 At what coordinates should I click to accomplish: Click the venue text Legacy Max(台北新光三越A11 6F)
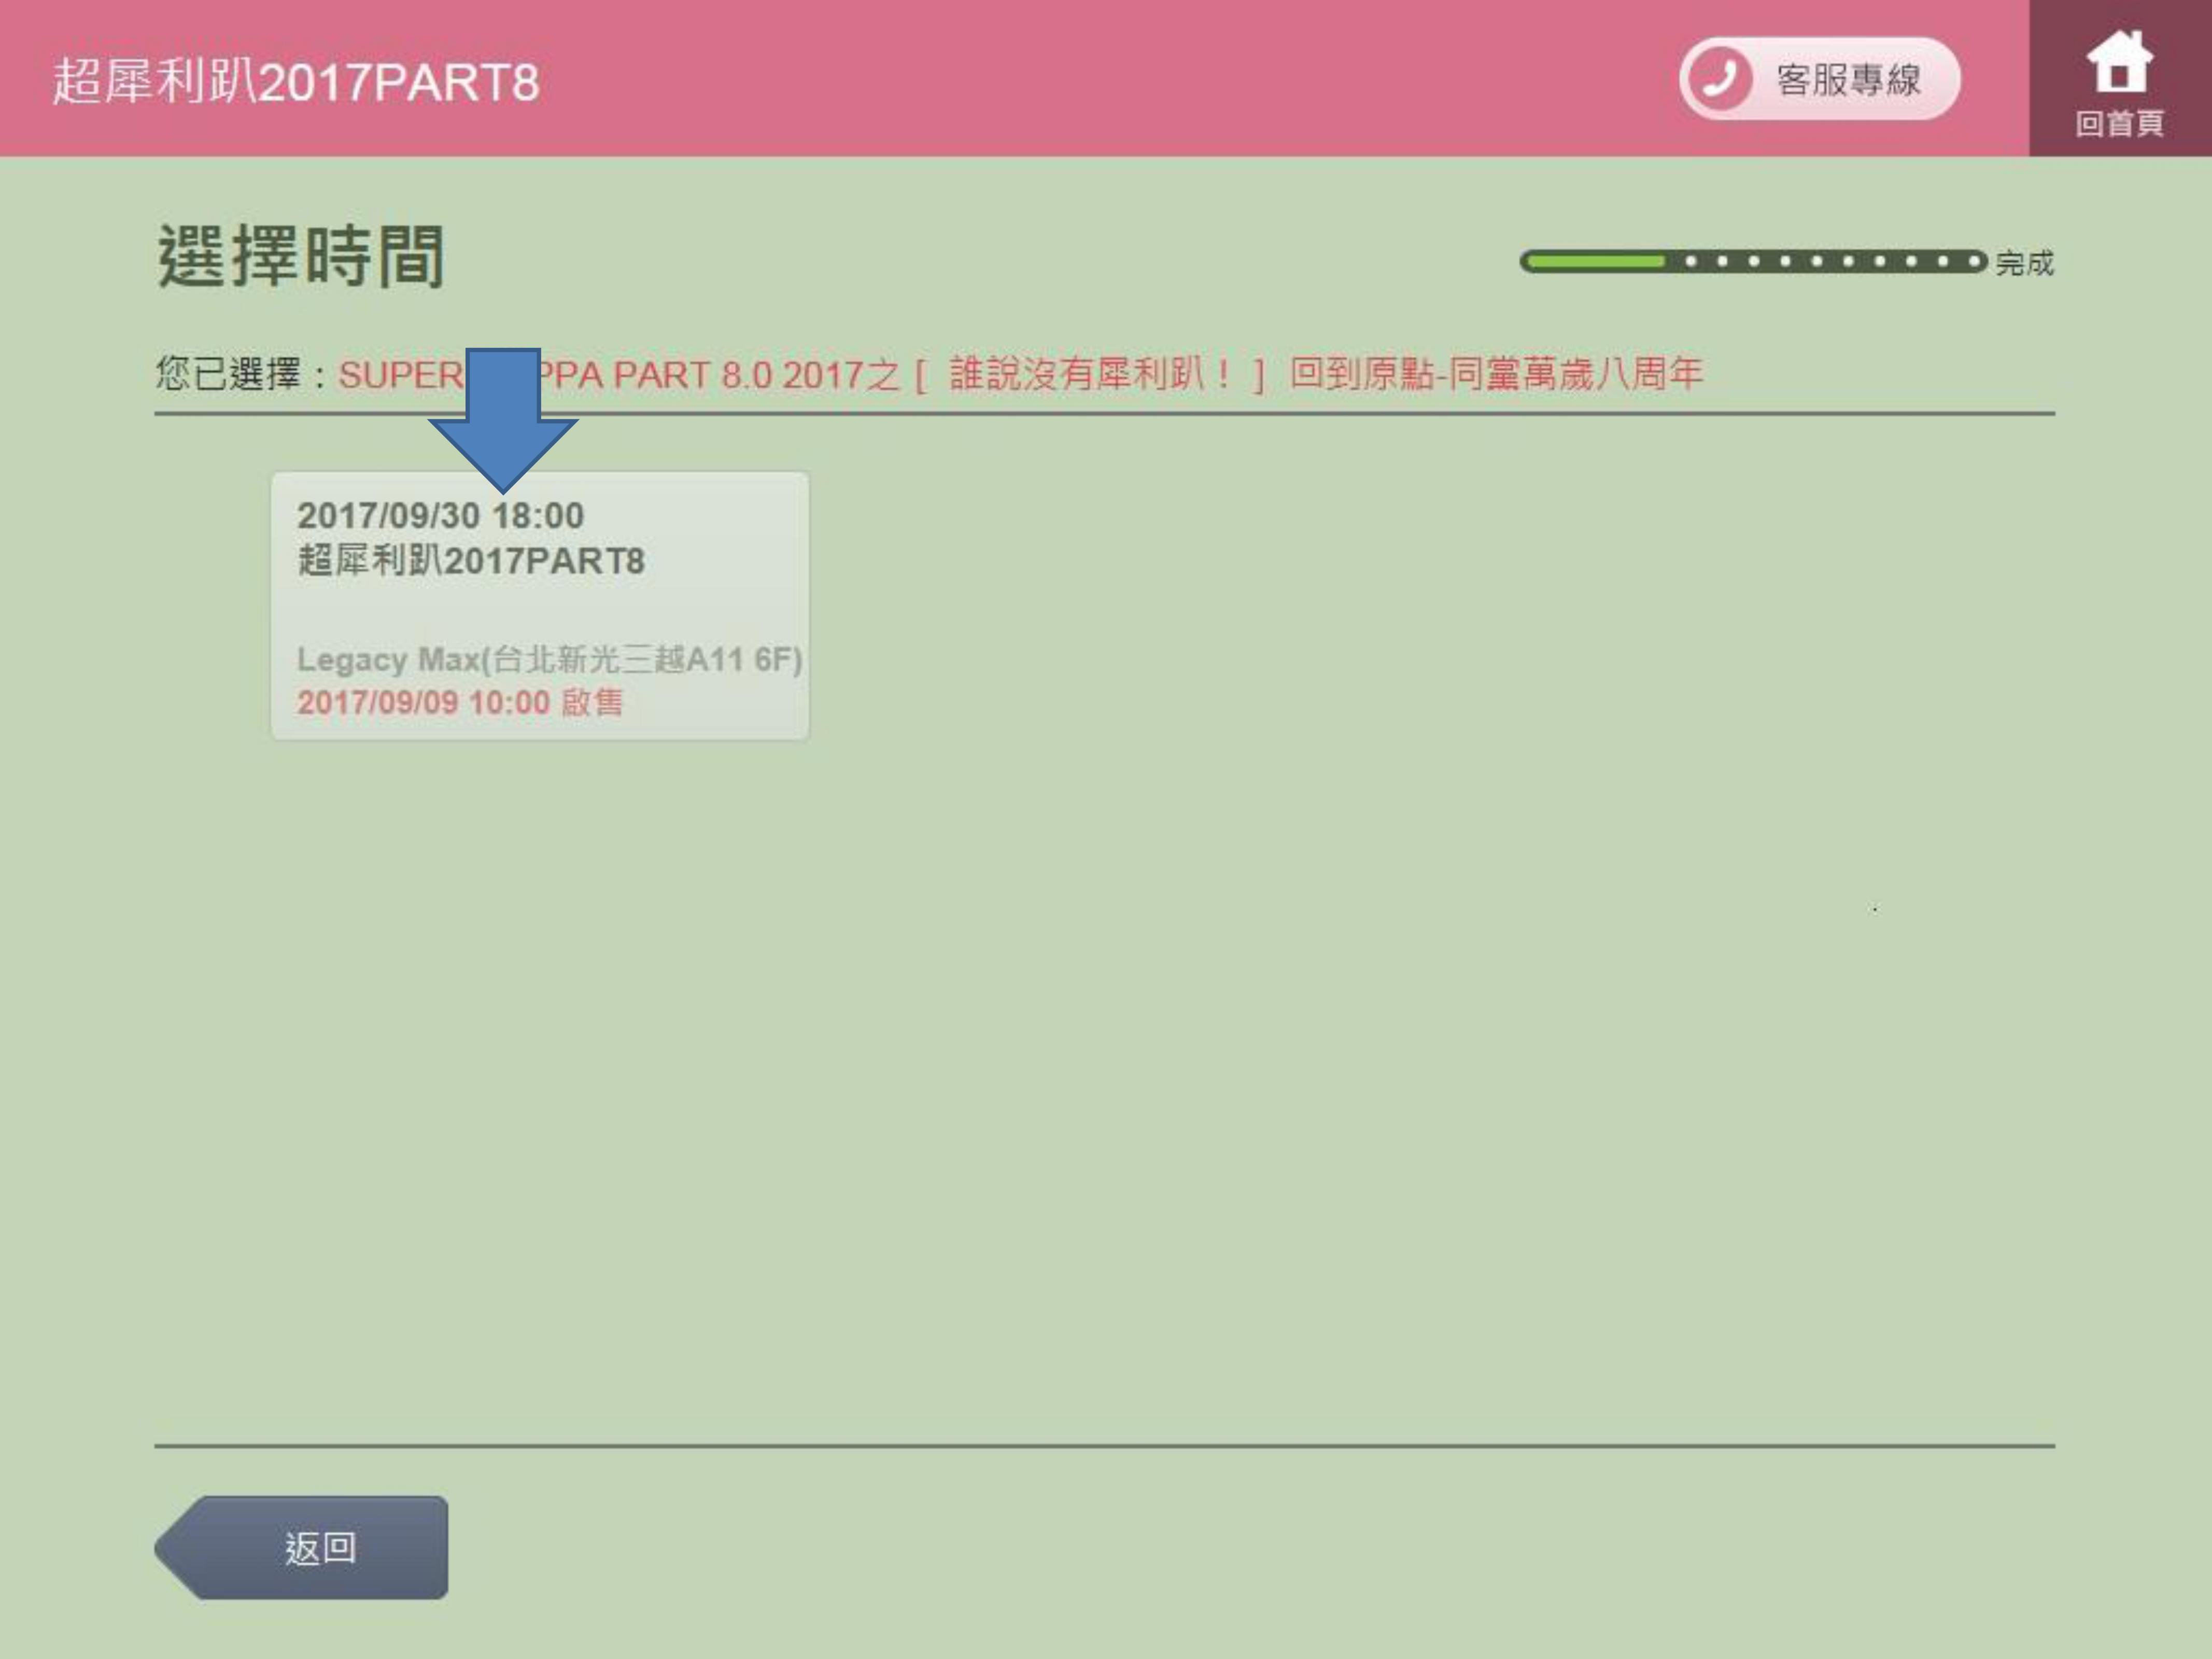[x=550, y=659]
